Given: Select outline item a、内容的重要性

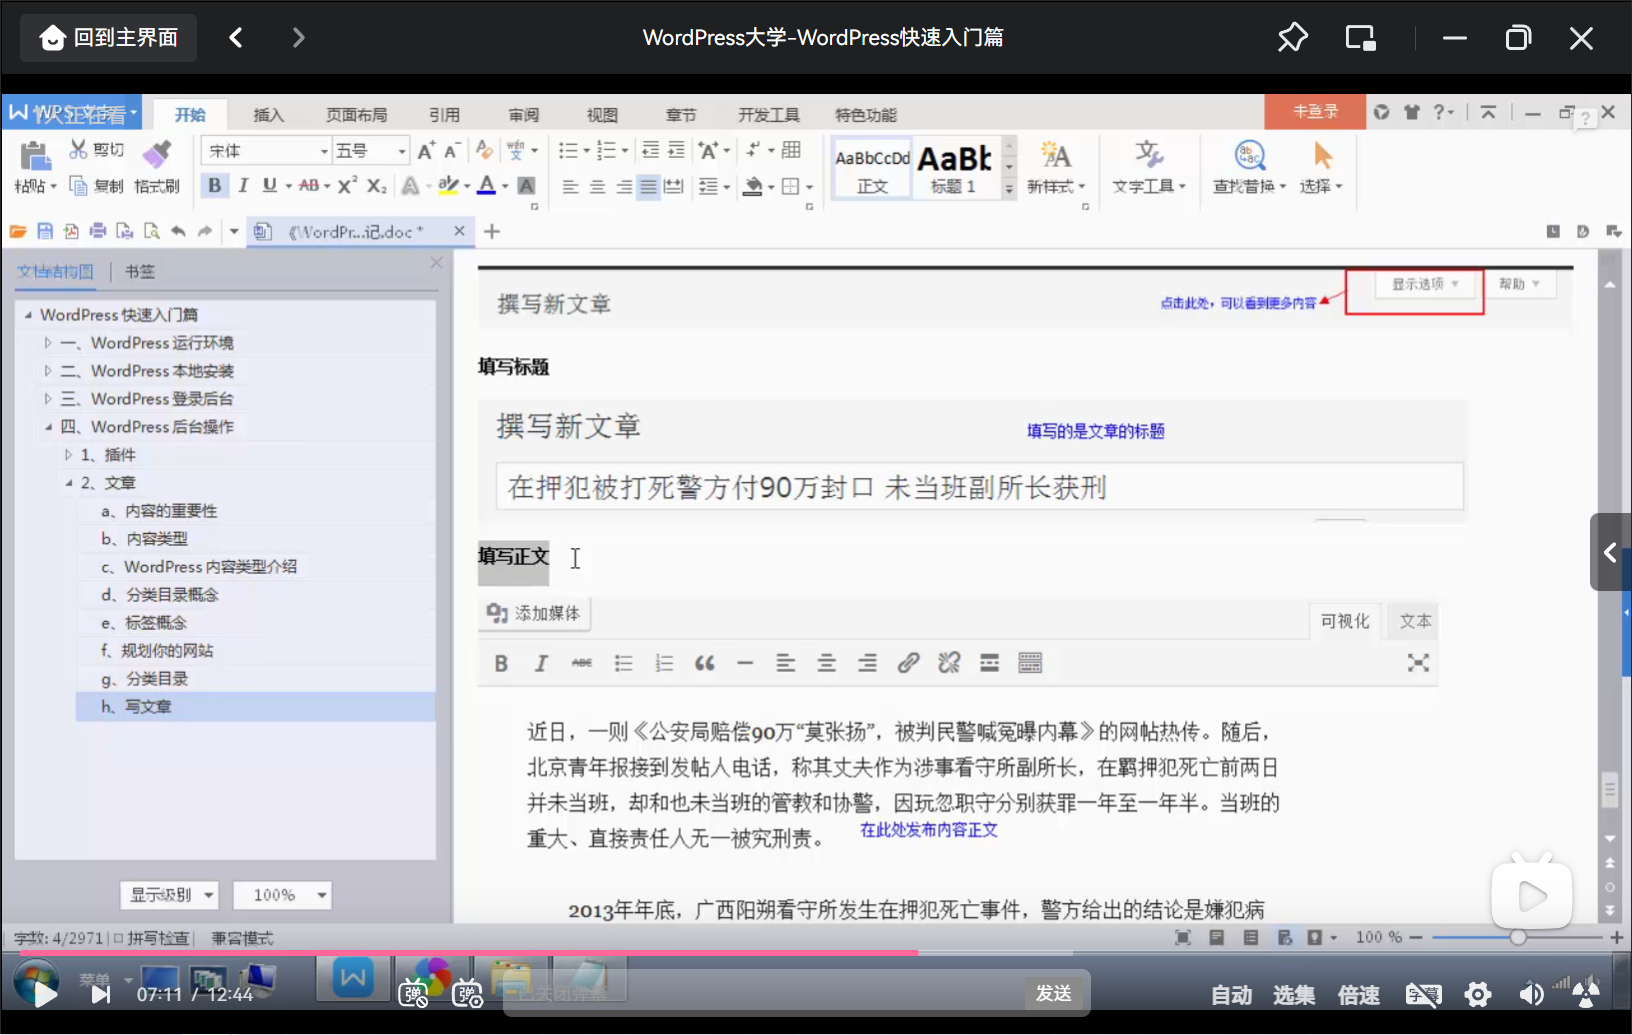Looking at the screenshot, I should (159, 511).
